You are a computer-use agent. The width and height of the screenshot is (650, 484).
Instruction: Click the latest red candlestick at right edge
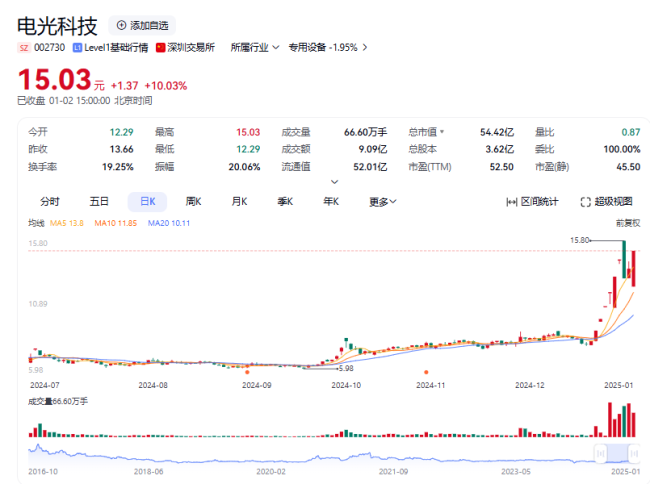[633, 269]
